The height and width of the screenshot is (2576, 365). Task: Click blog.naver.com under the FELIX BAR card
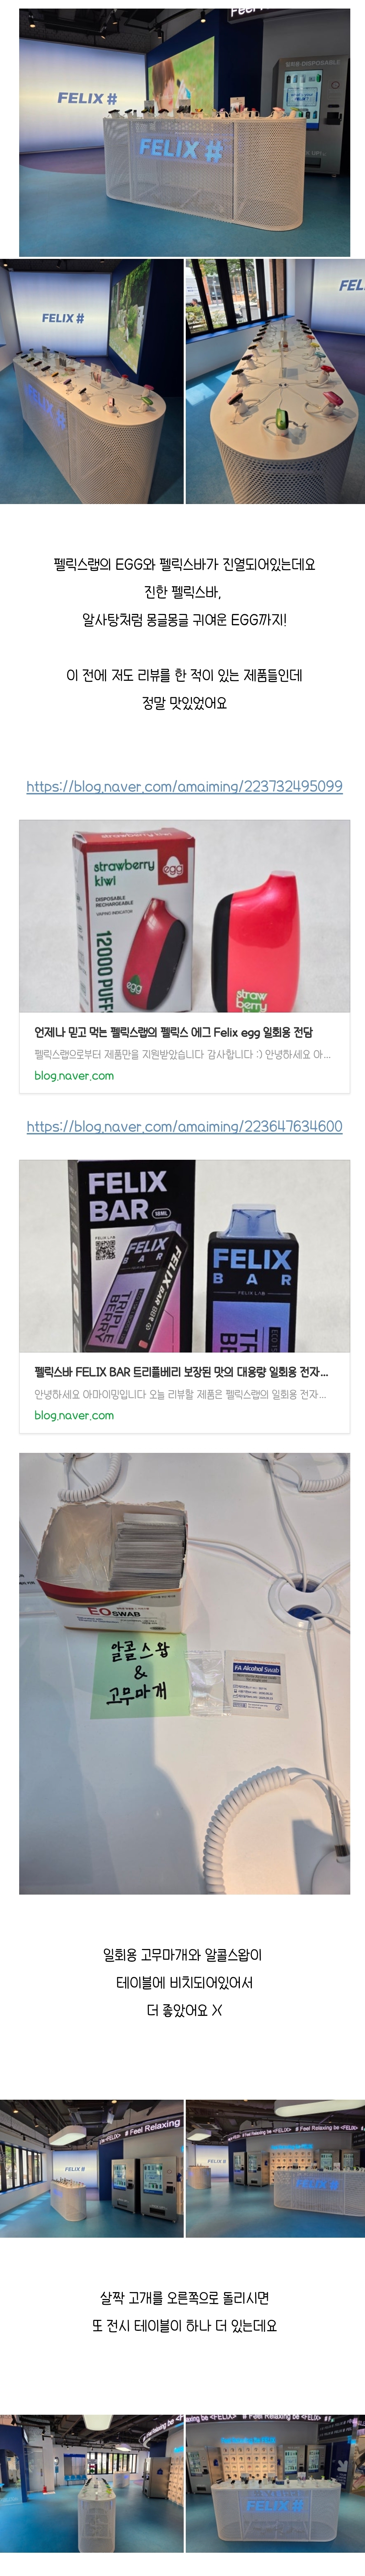coord(74,1415)
